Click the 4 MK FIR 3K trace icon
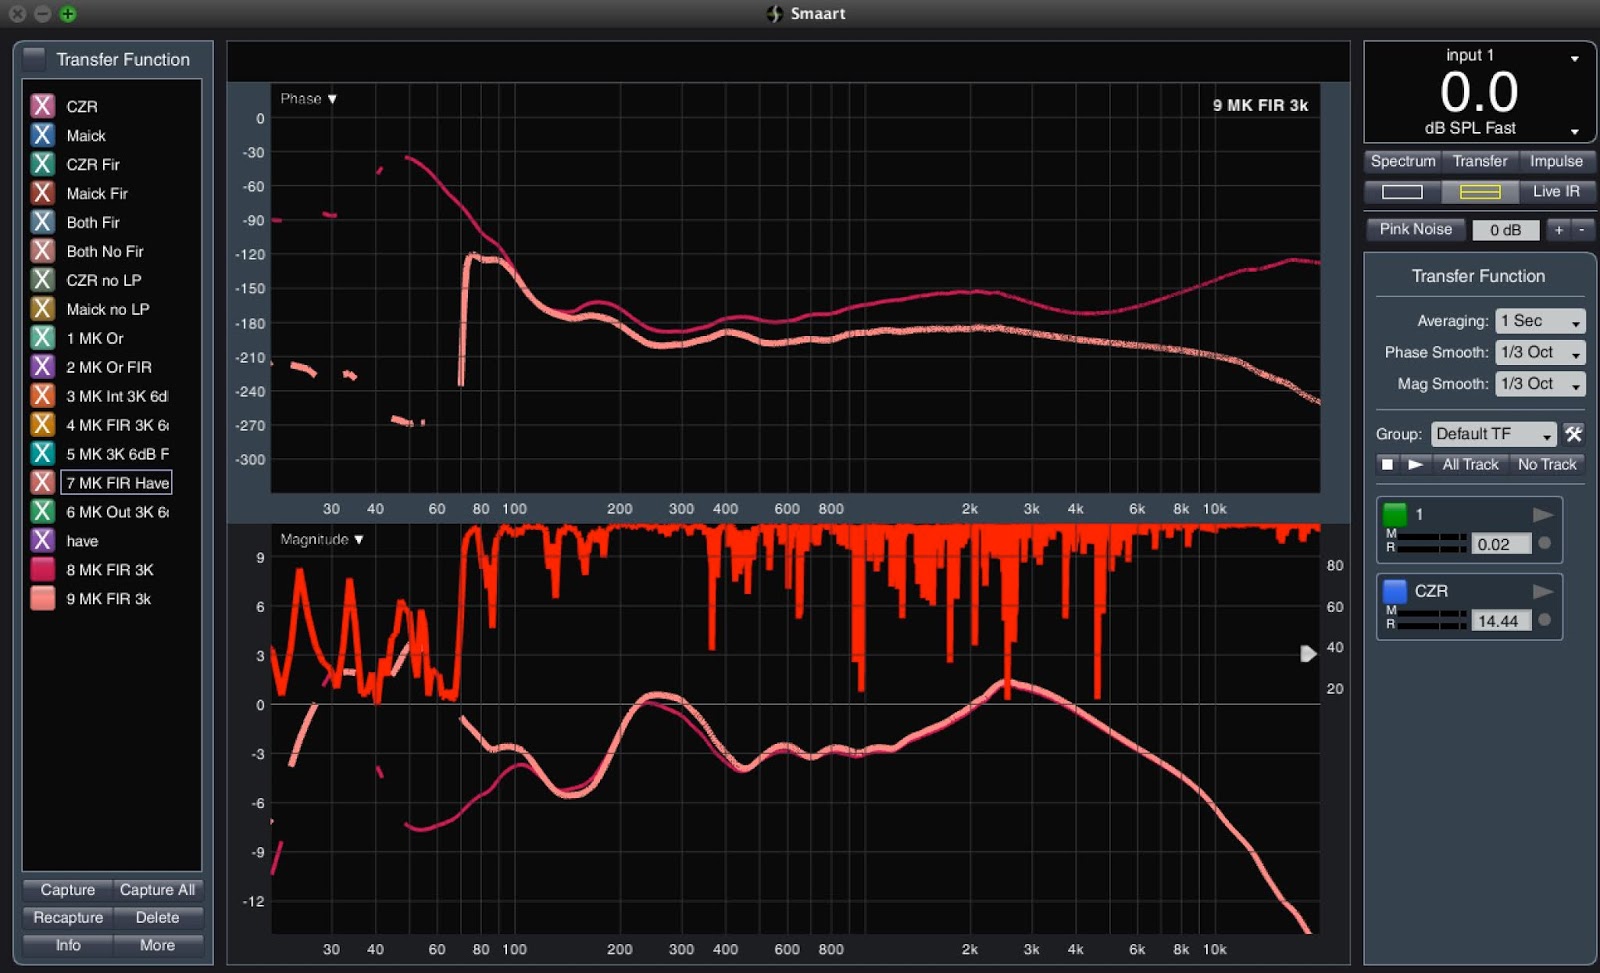Screen dimensions: 1600x973 [x=42, y=425]
